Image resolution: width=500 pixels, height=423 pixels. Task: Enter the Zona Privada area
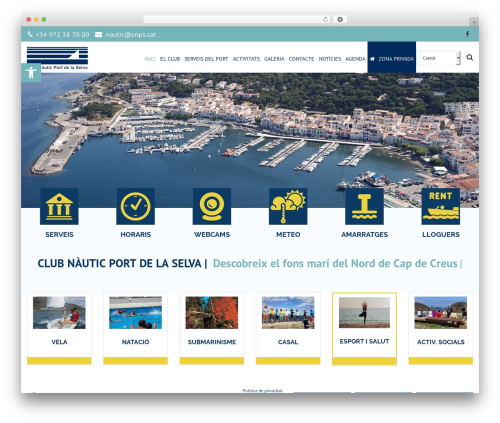pyautogui.click(x=392, y=57)
